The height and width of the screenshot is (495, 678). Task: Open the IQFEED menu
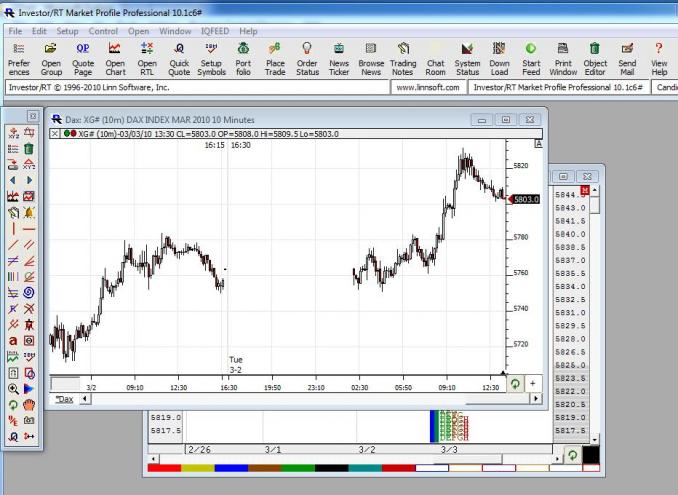click(215, 31)
